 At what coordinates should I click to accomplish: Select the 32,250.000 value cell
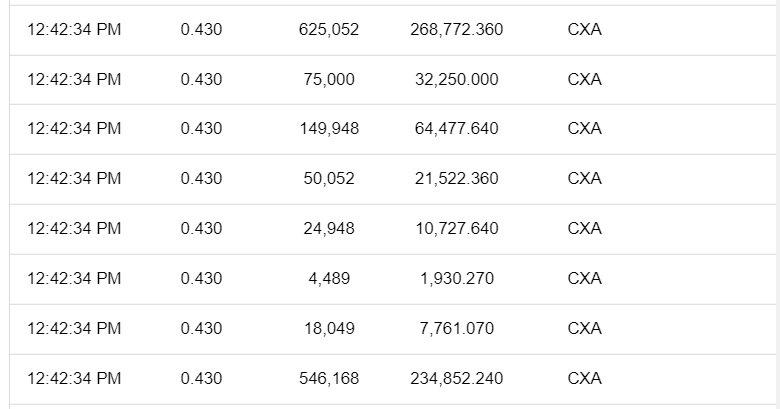[456, 80]
